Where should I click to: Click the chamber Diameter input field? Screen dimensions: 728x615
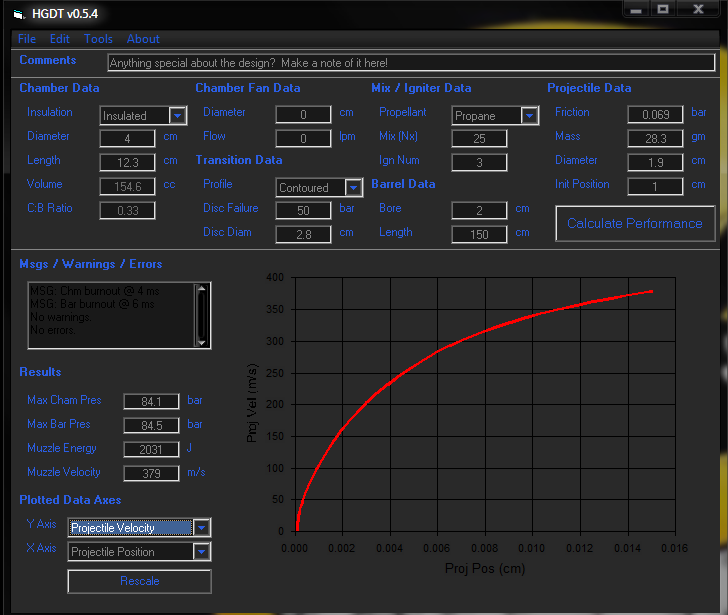pyautogui.click(x=127, y=138)
